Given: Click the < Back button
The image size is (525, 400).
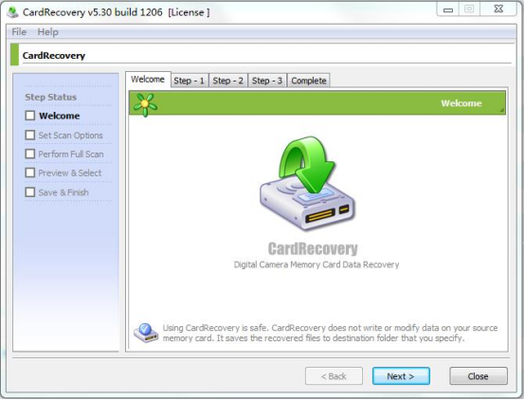Looking at the screenshot, I should click(x=334, y=376).
